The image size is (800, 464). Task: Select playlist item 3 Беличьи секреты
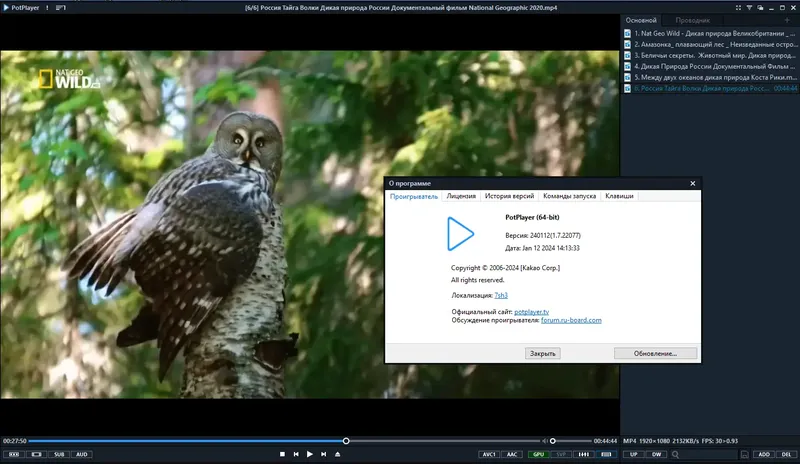click(x=710, y=55)
